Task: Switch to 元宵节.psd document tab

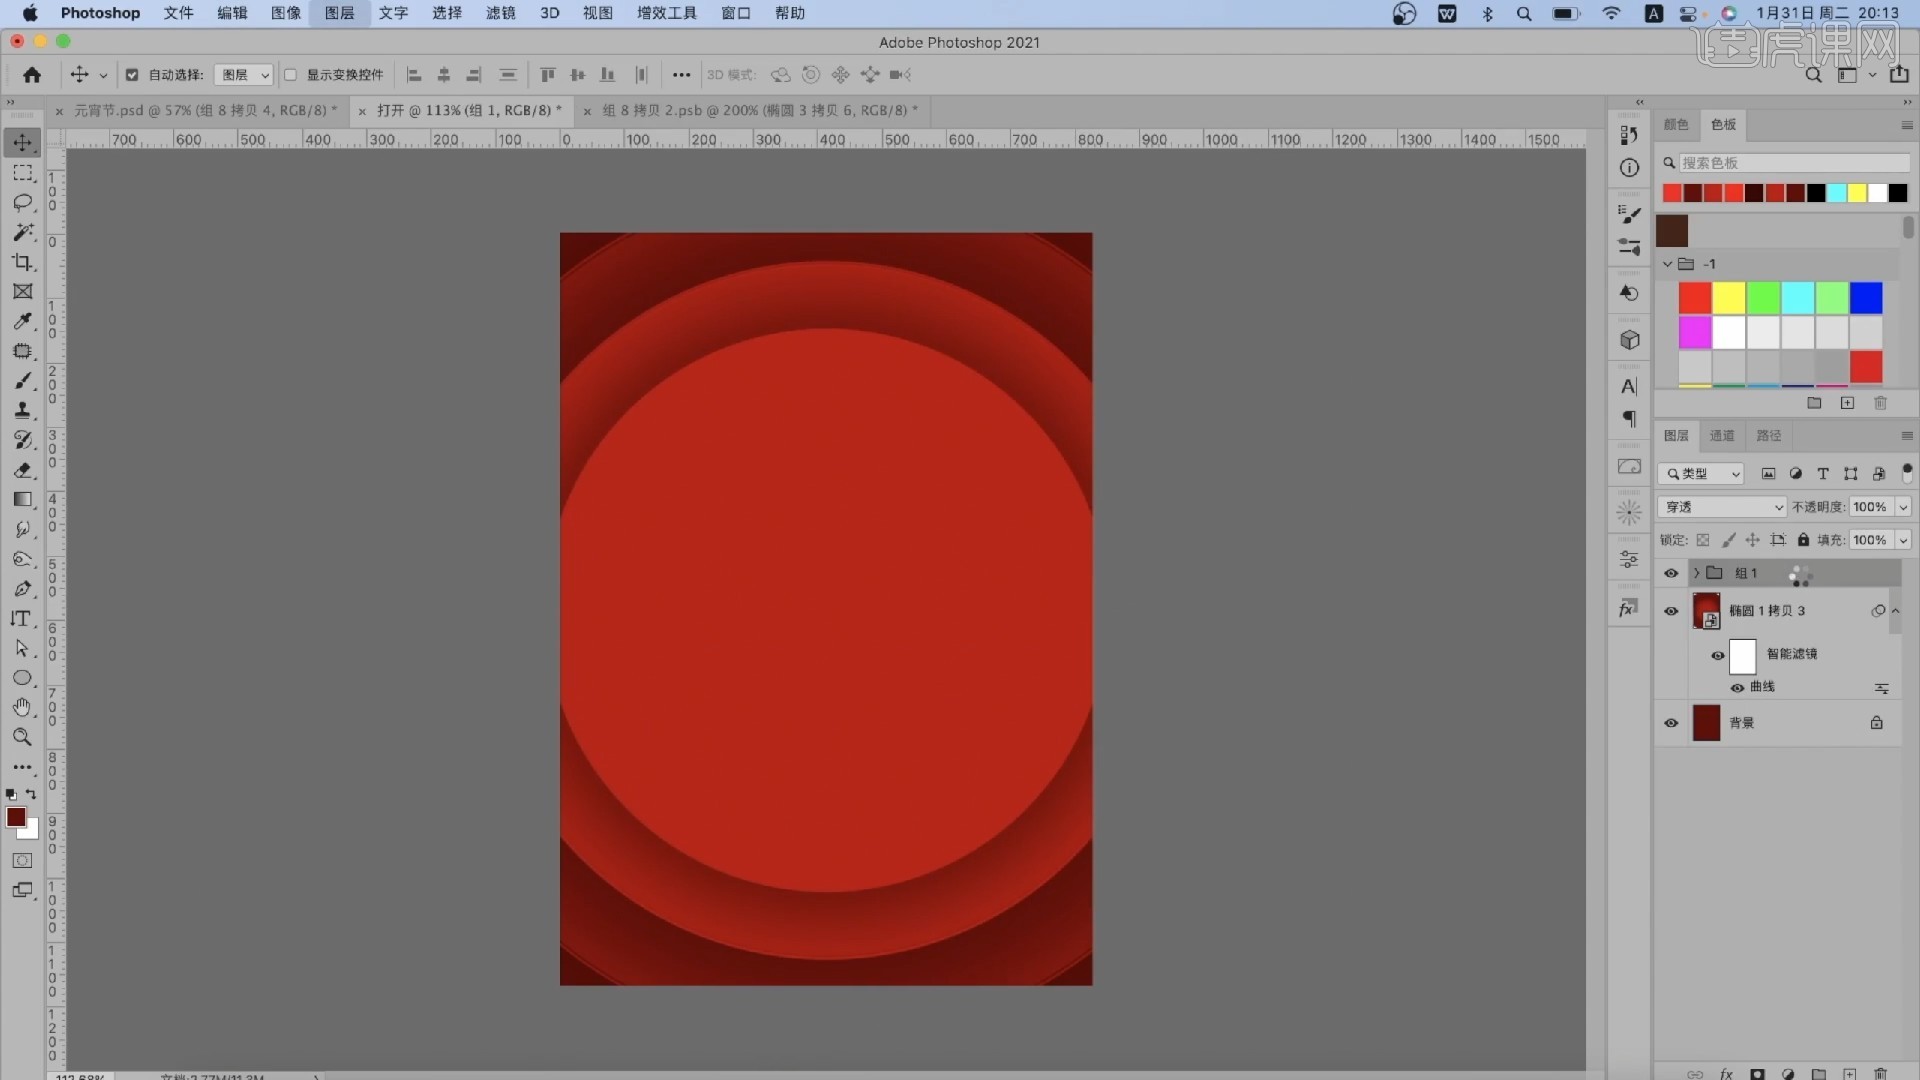Action: [x=205, y=110]
